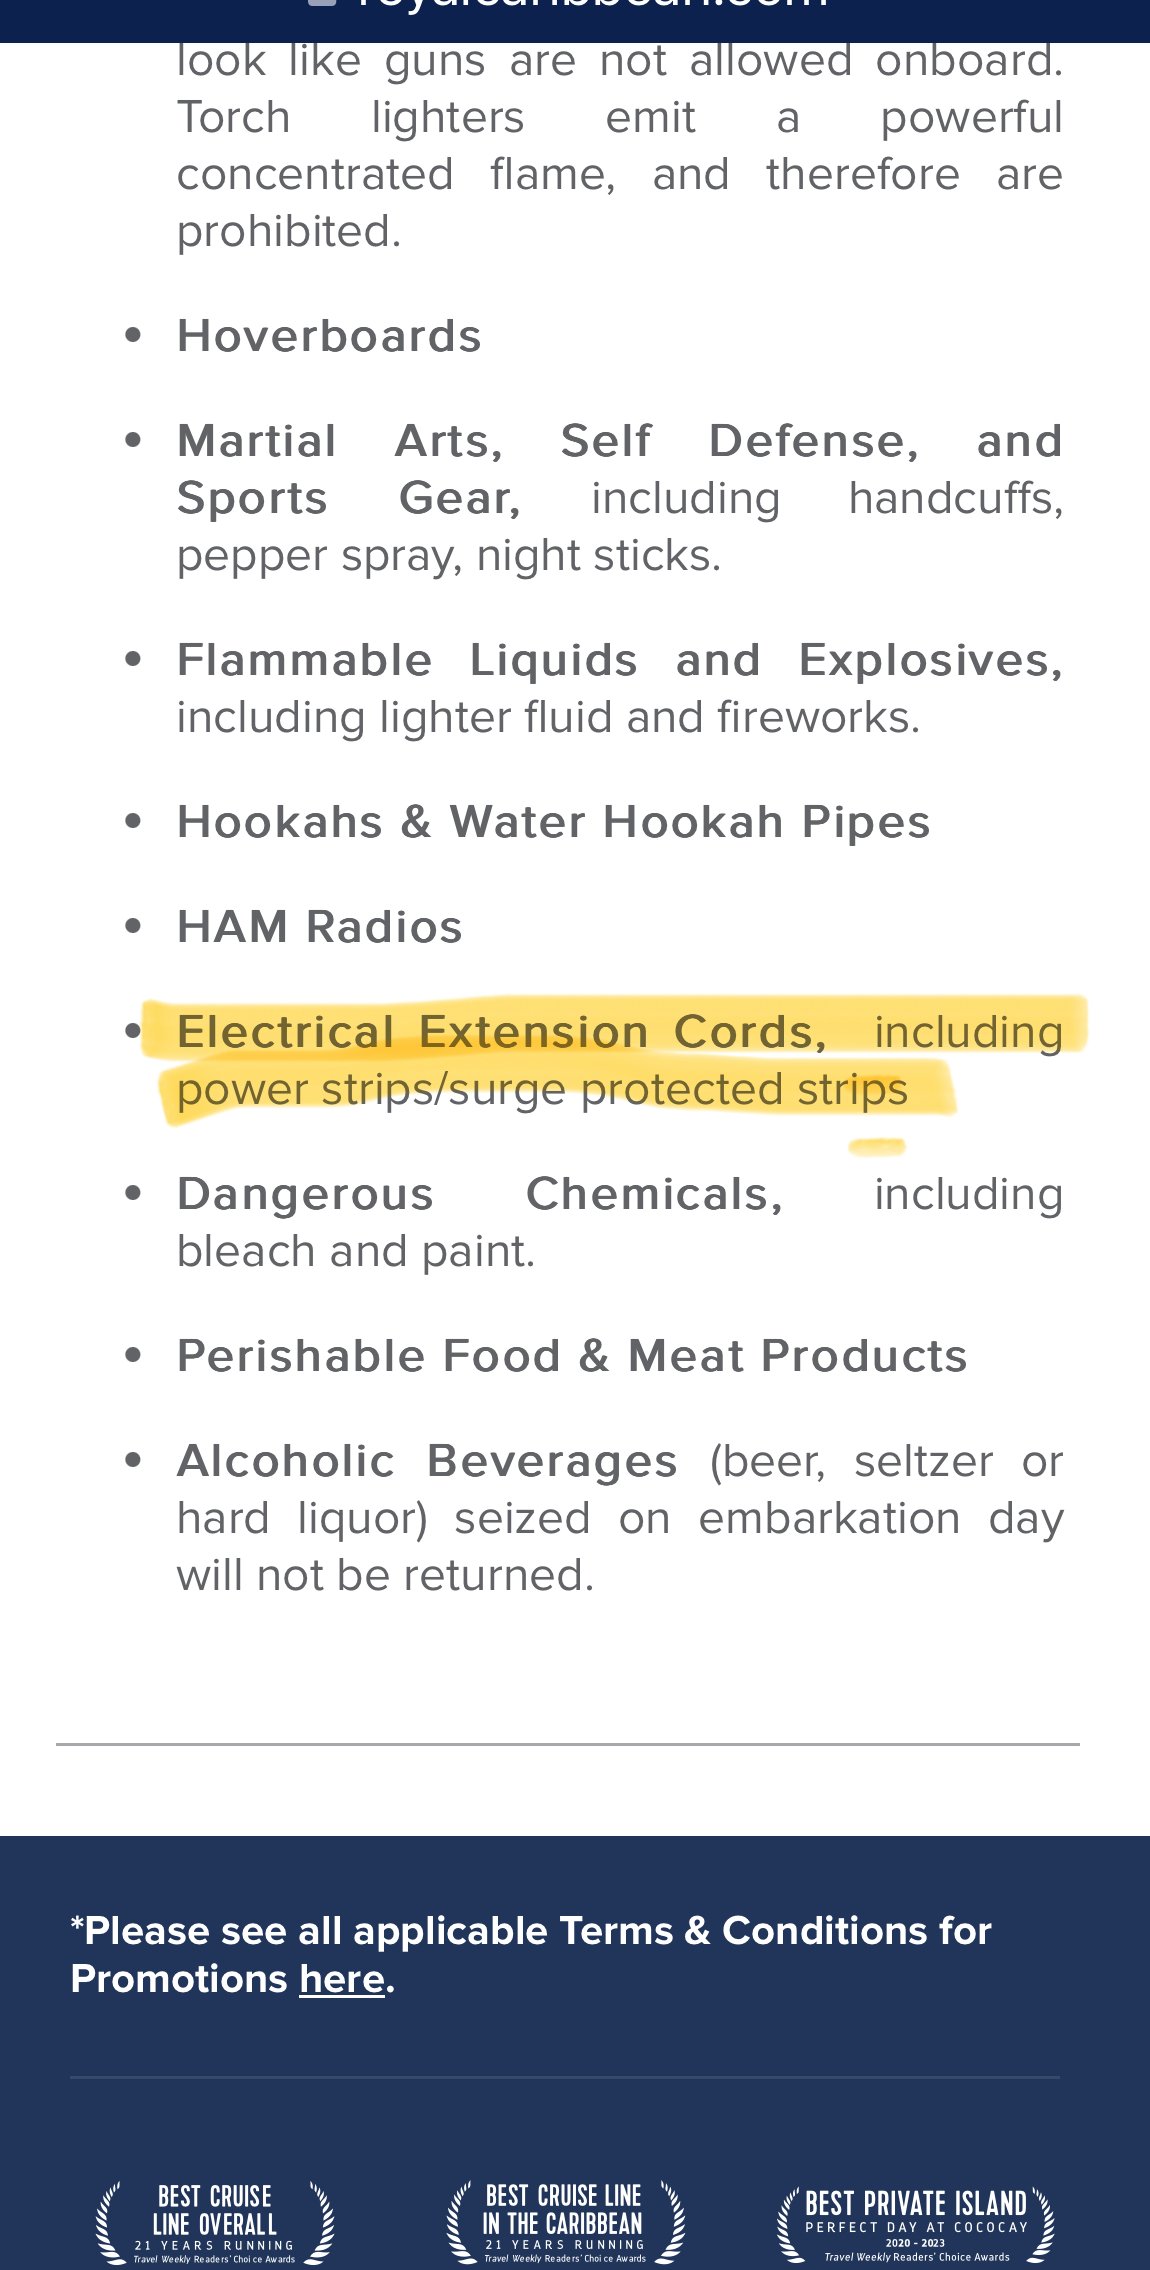Tap the royalcaribbean.com URL in the address bar

(x=592, y=3)
